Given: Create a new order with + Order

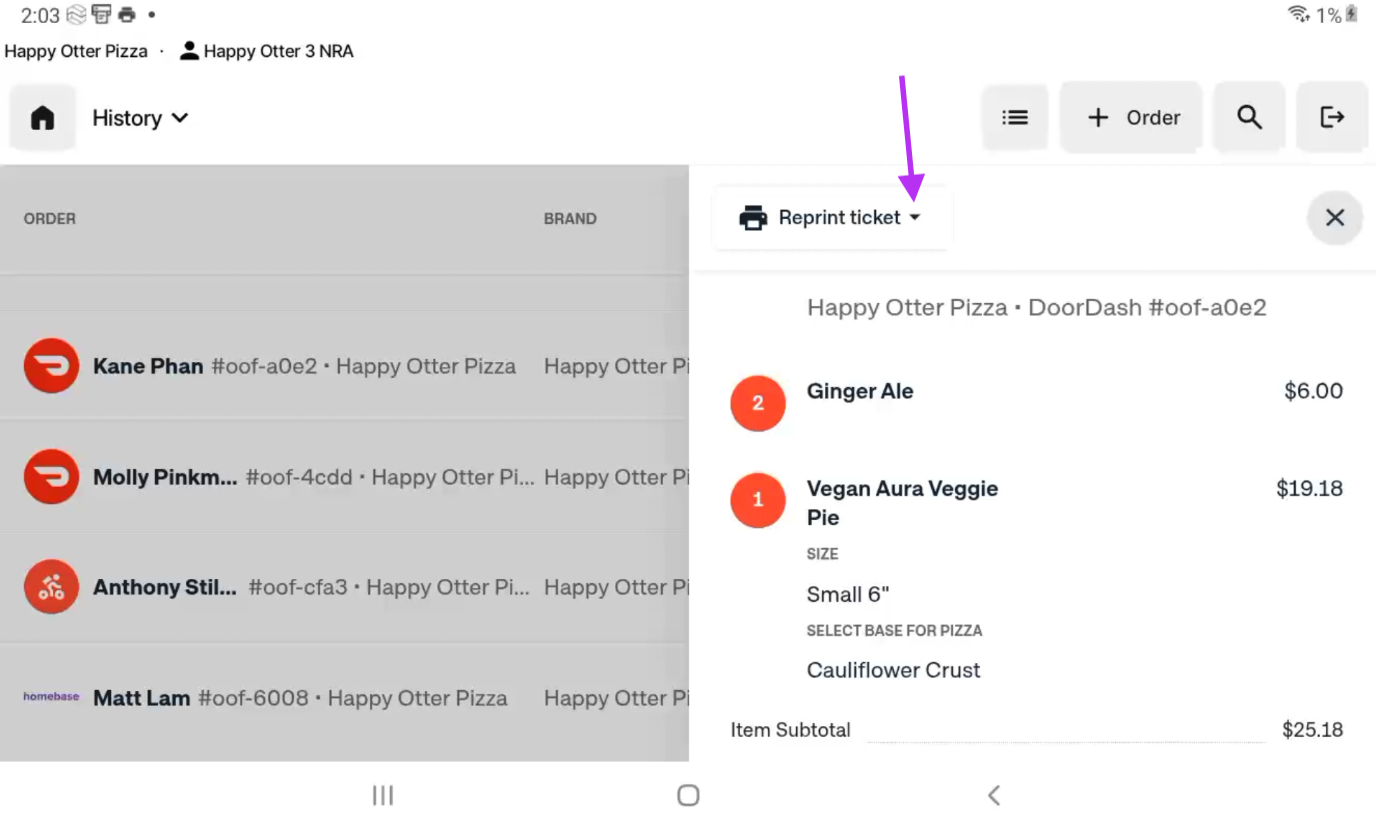Looking at the screenshot, I should 1132,118.
